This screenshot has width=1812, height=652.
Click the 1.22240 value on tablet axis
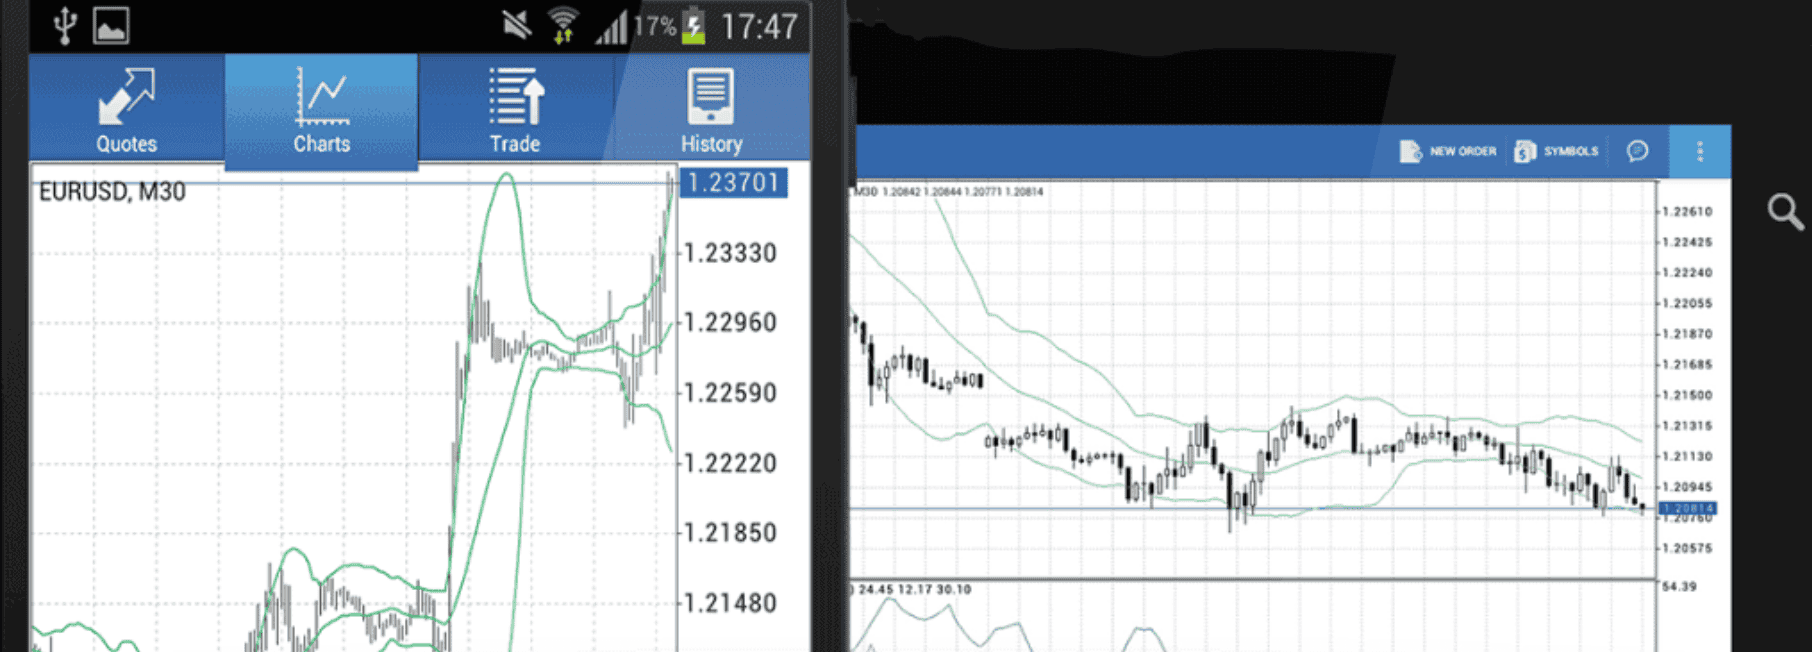[x=1687, y=273]
